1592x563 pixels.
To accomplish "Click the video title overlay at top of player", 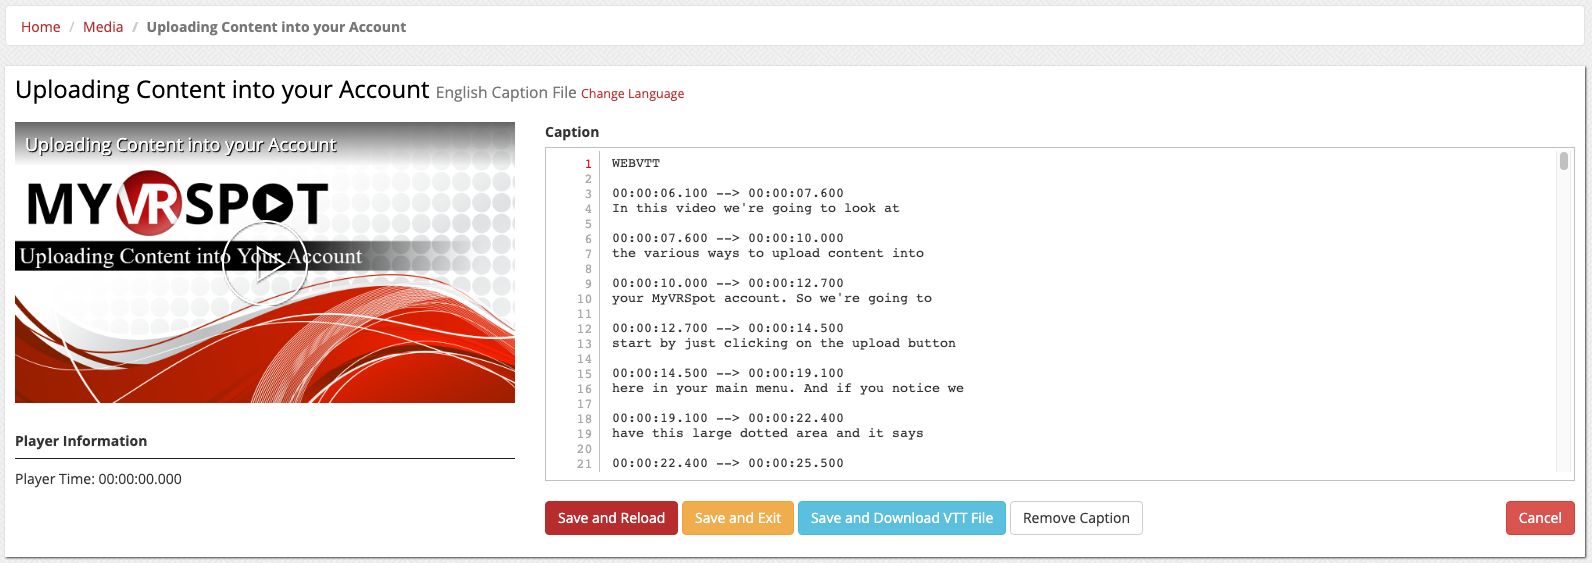I will (181, 145).
